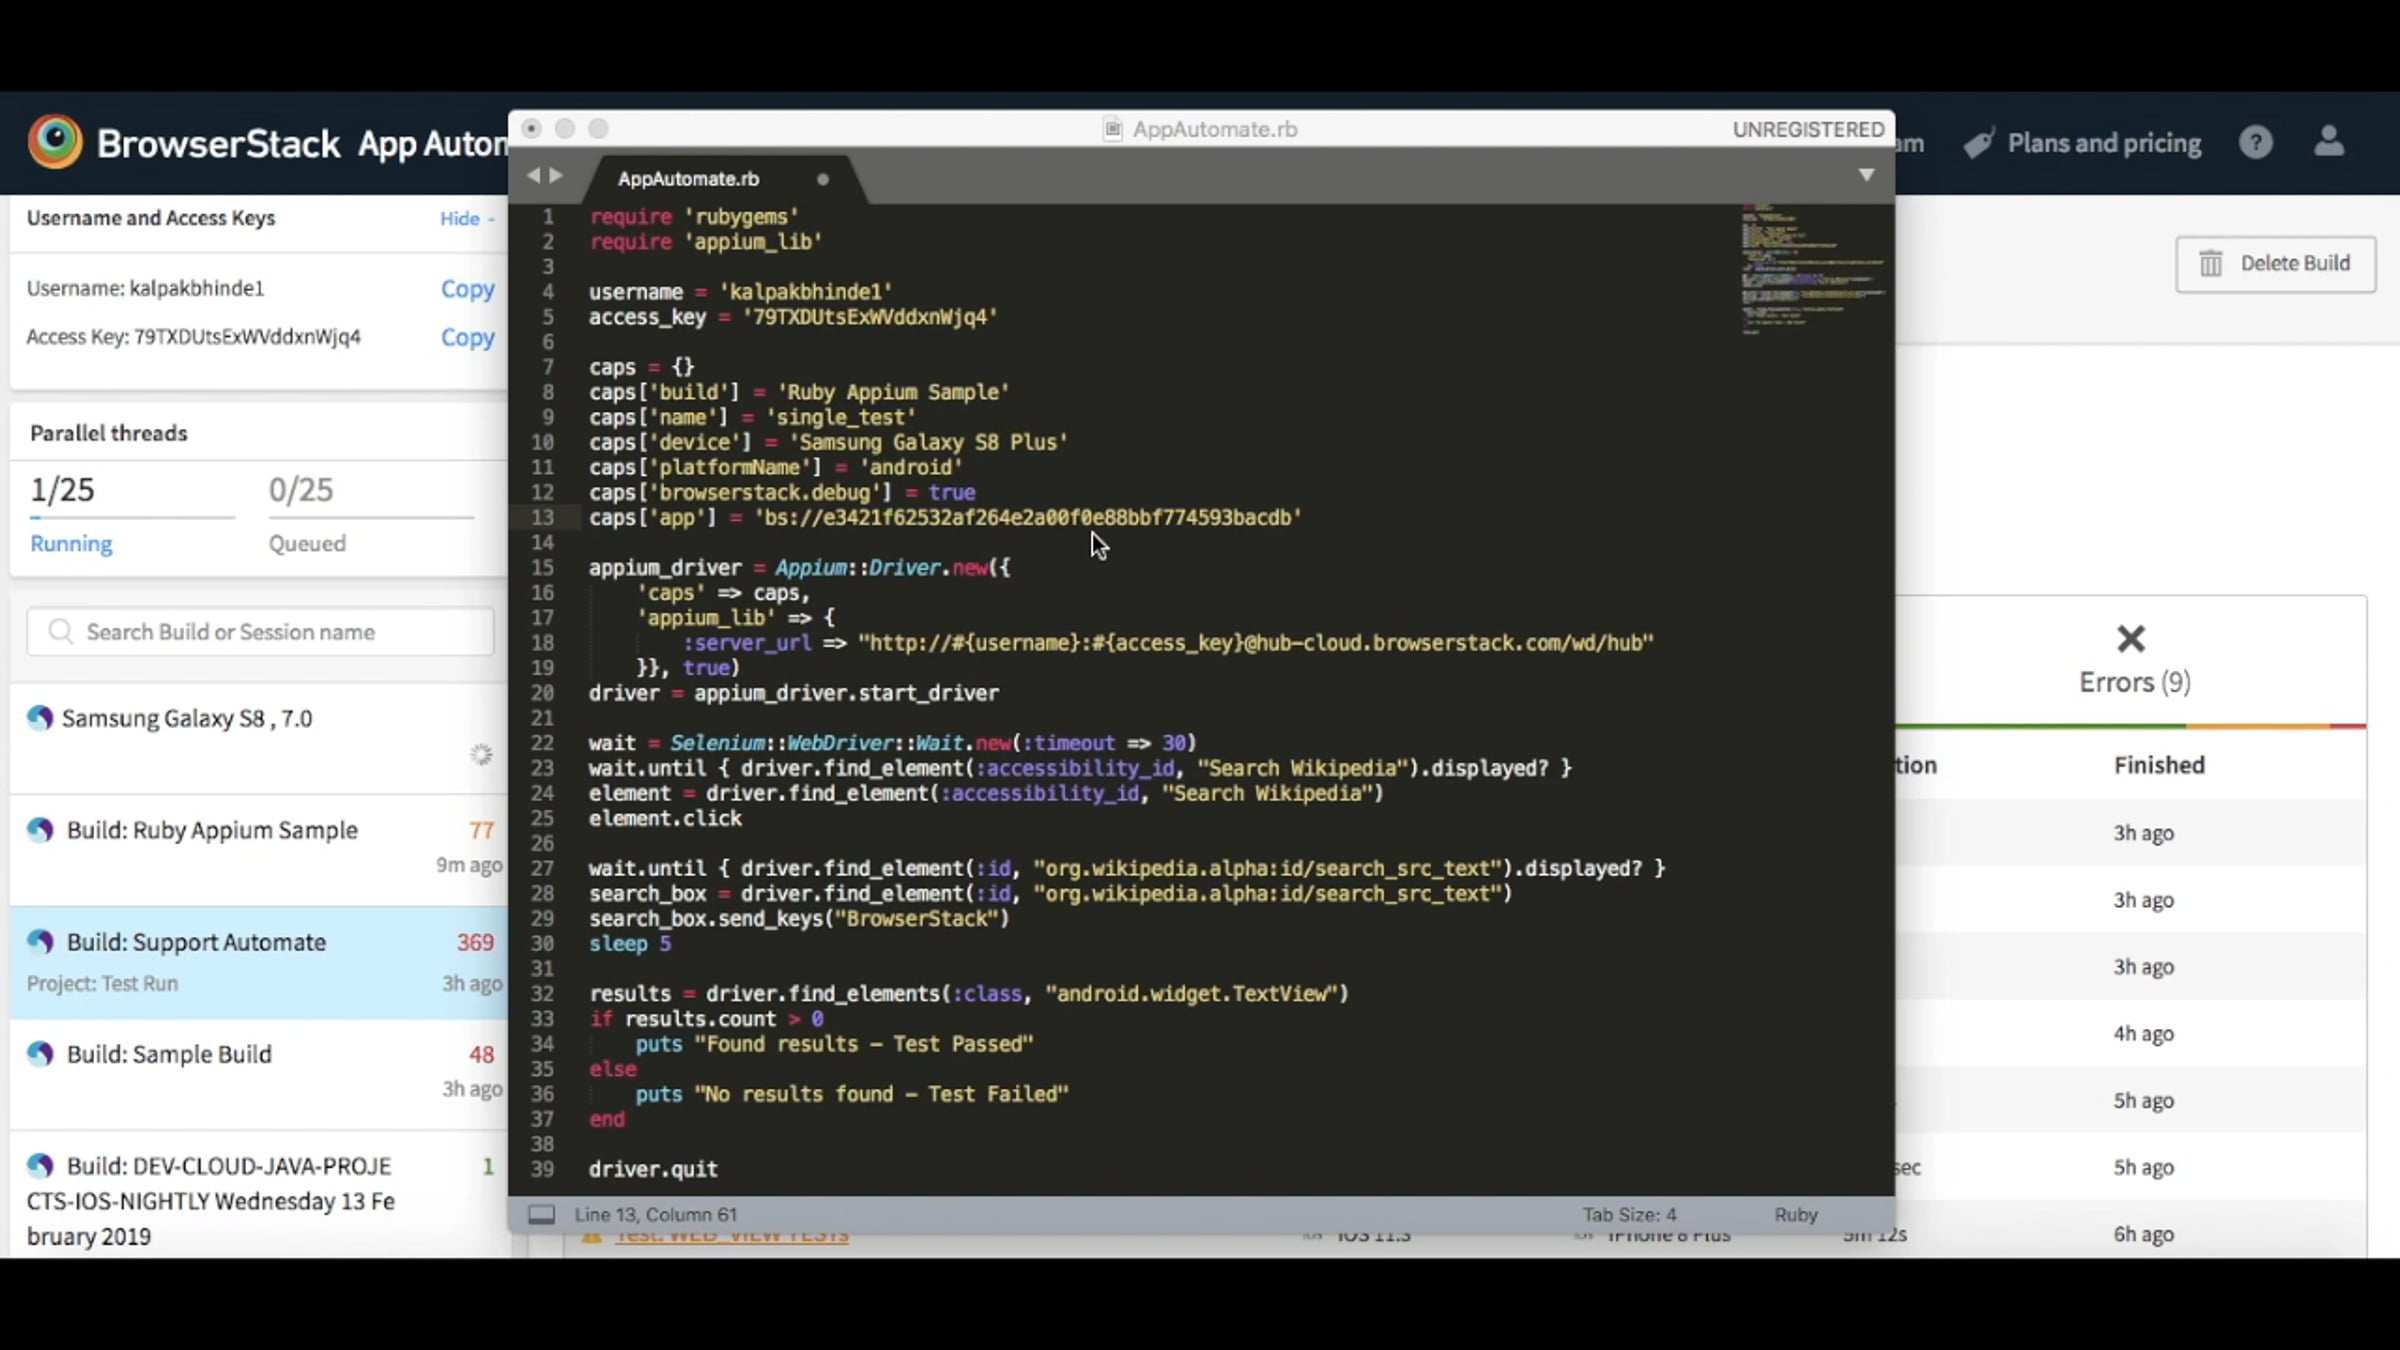2400x1350 pixels.
Task: Open the Tab Size: 4 selector
Action: (1629, 1214)
